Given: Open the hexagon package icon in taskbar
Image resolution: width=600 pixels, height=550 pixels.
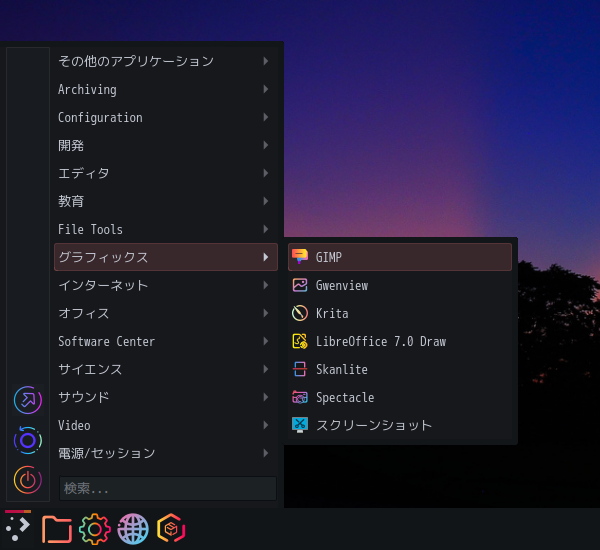Looking at the screenshot, I should point(171,529).
